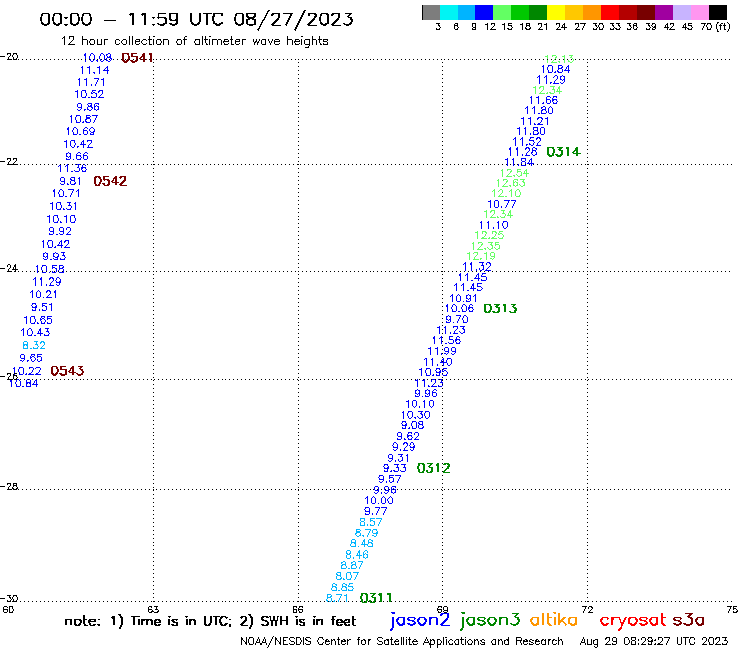
Task: Click the light-blue value 8.71
Action: pos(337,598)
